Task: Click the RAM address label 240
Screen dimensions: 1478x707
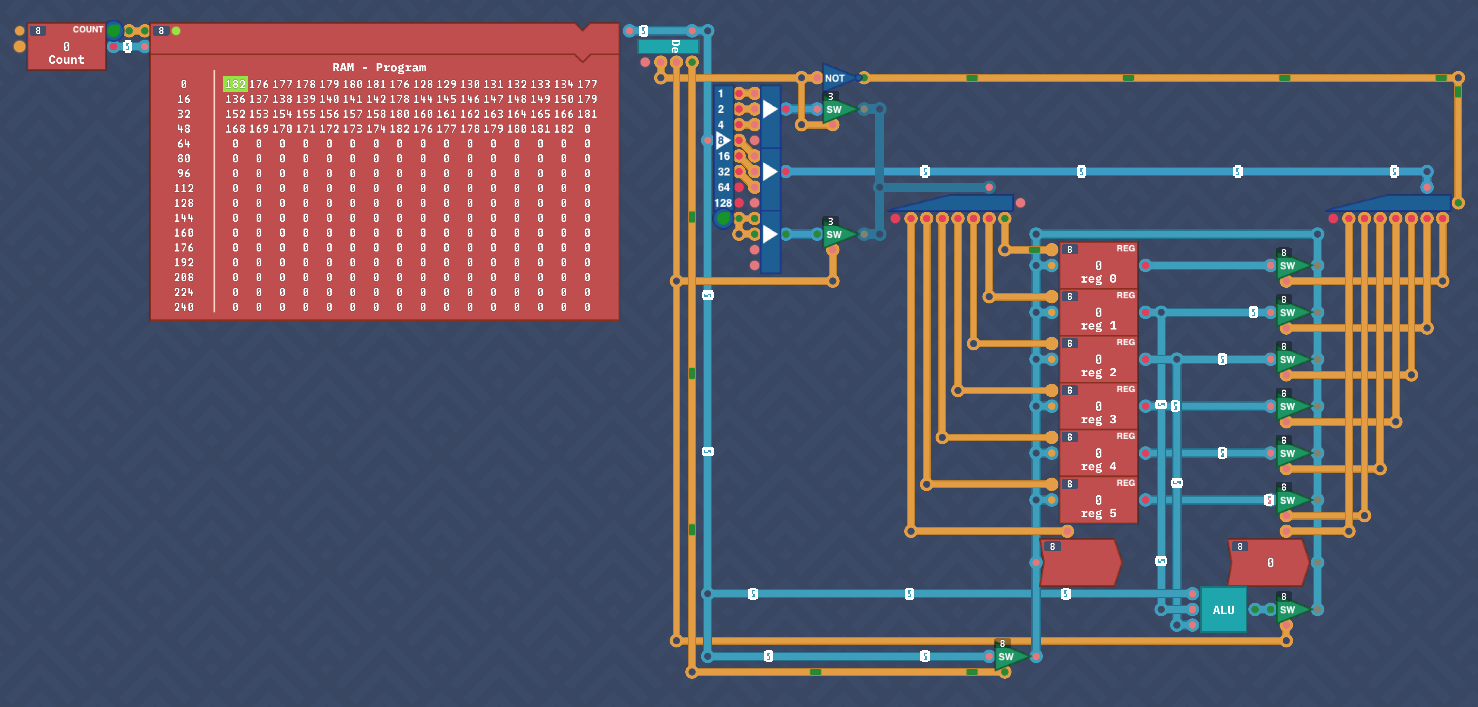Action: click(183, 307)
